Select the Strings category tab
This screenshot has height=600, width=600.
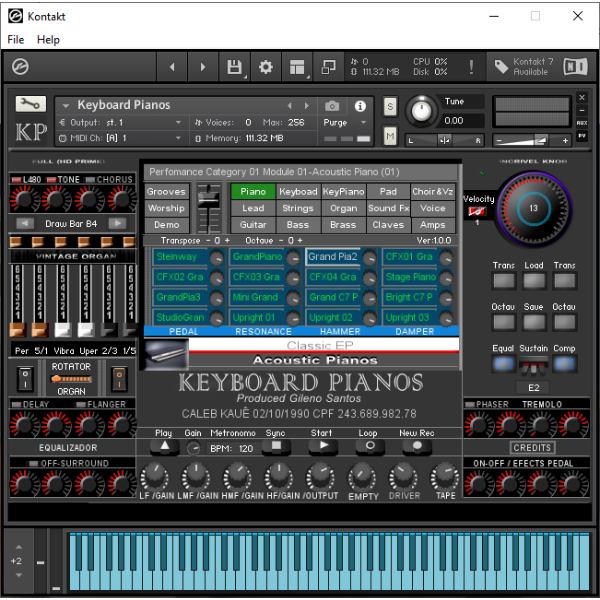pyautogui.click(x=298, y=208)
